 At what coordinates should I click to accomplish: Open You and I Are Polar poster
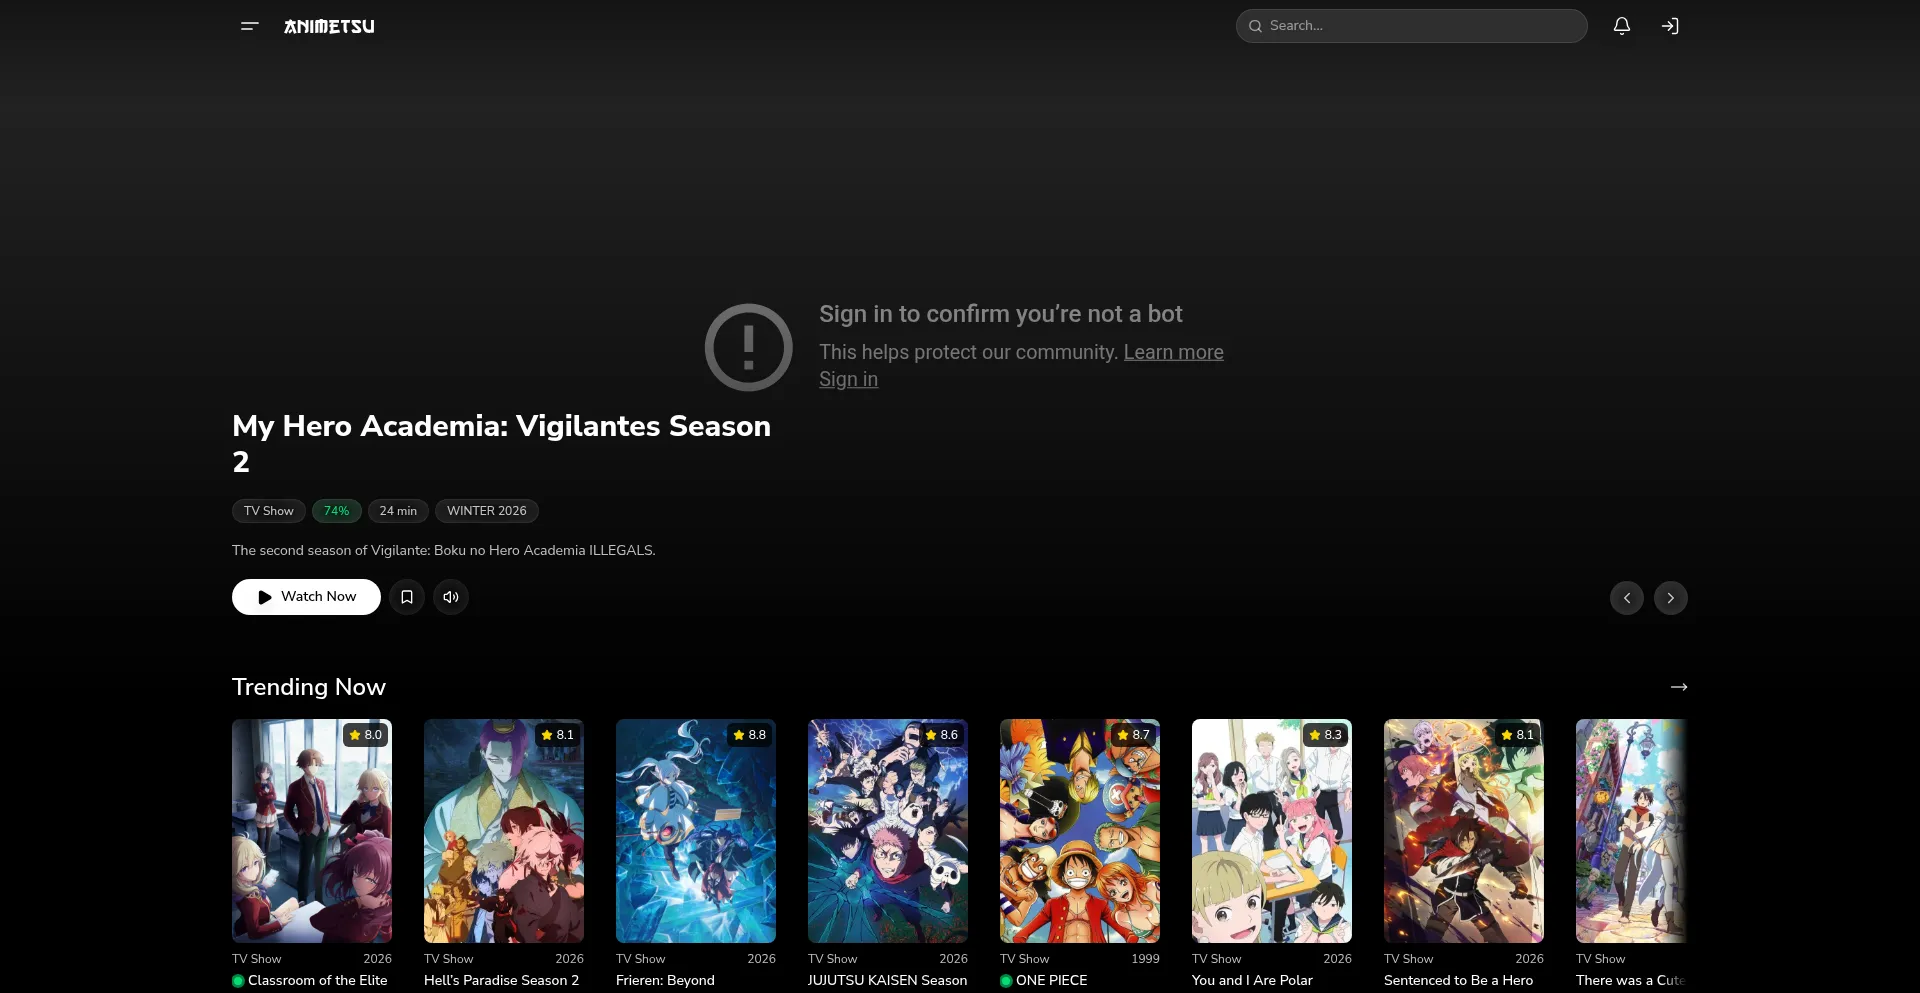coord(1272,831)
